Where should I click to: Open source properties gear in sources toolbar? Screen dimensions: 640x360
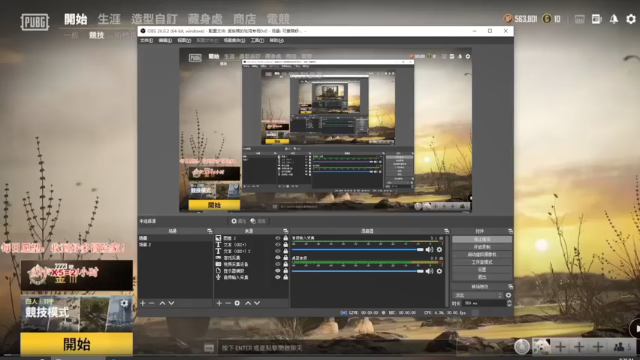[x=237, y=303]
